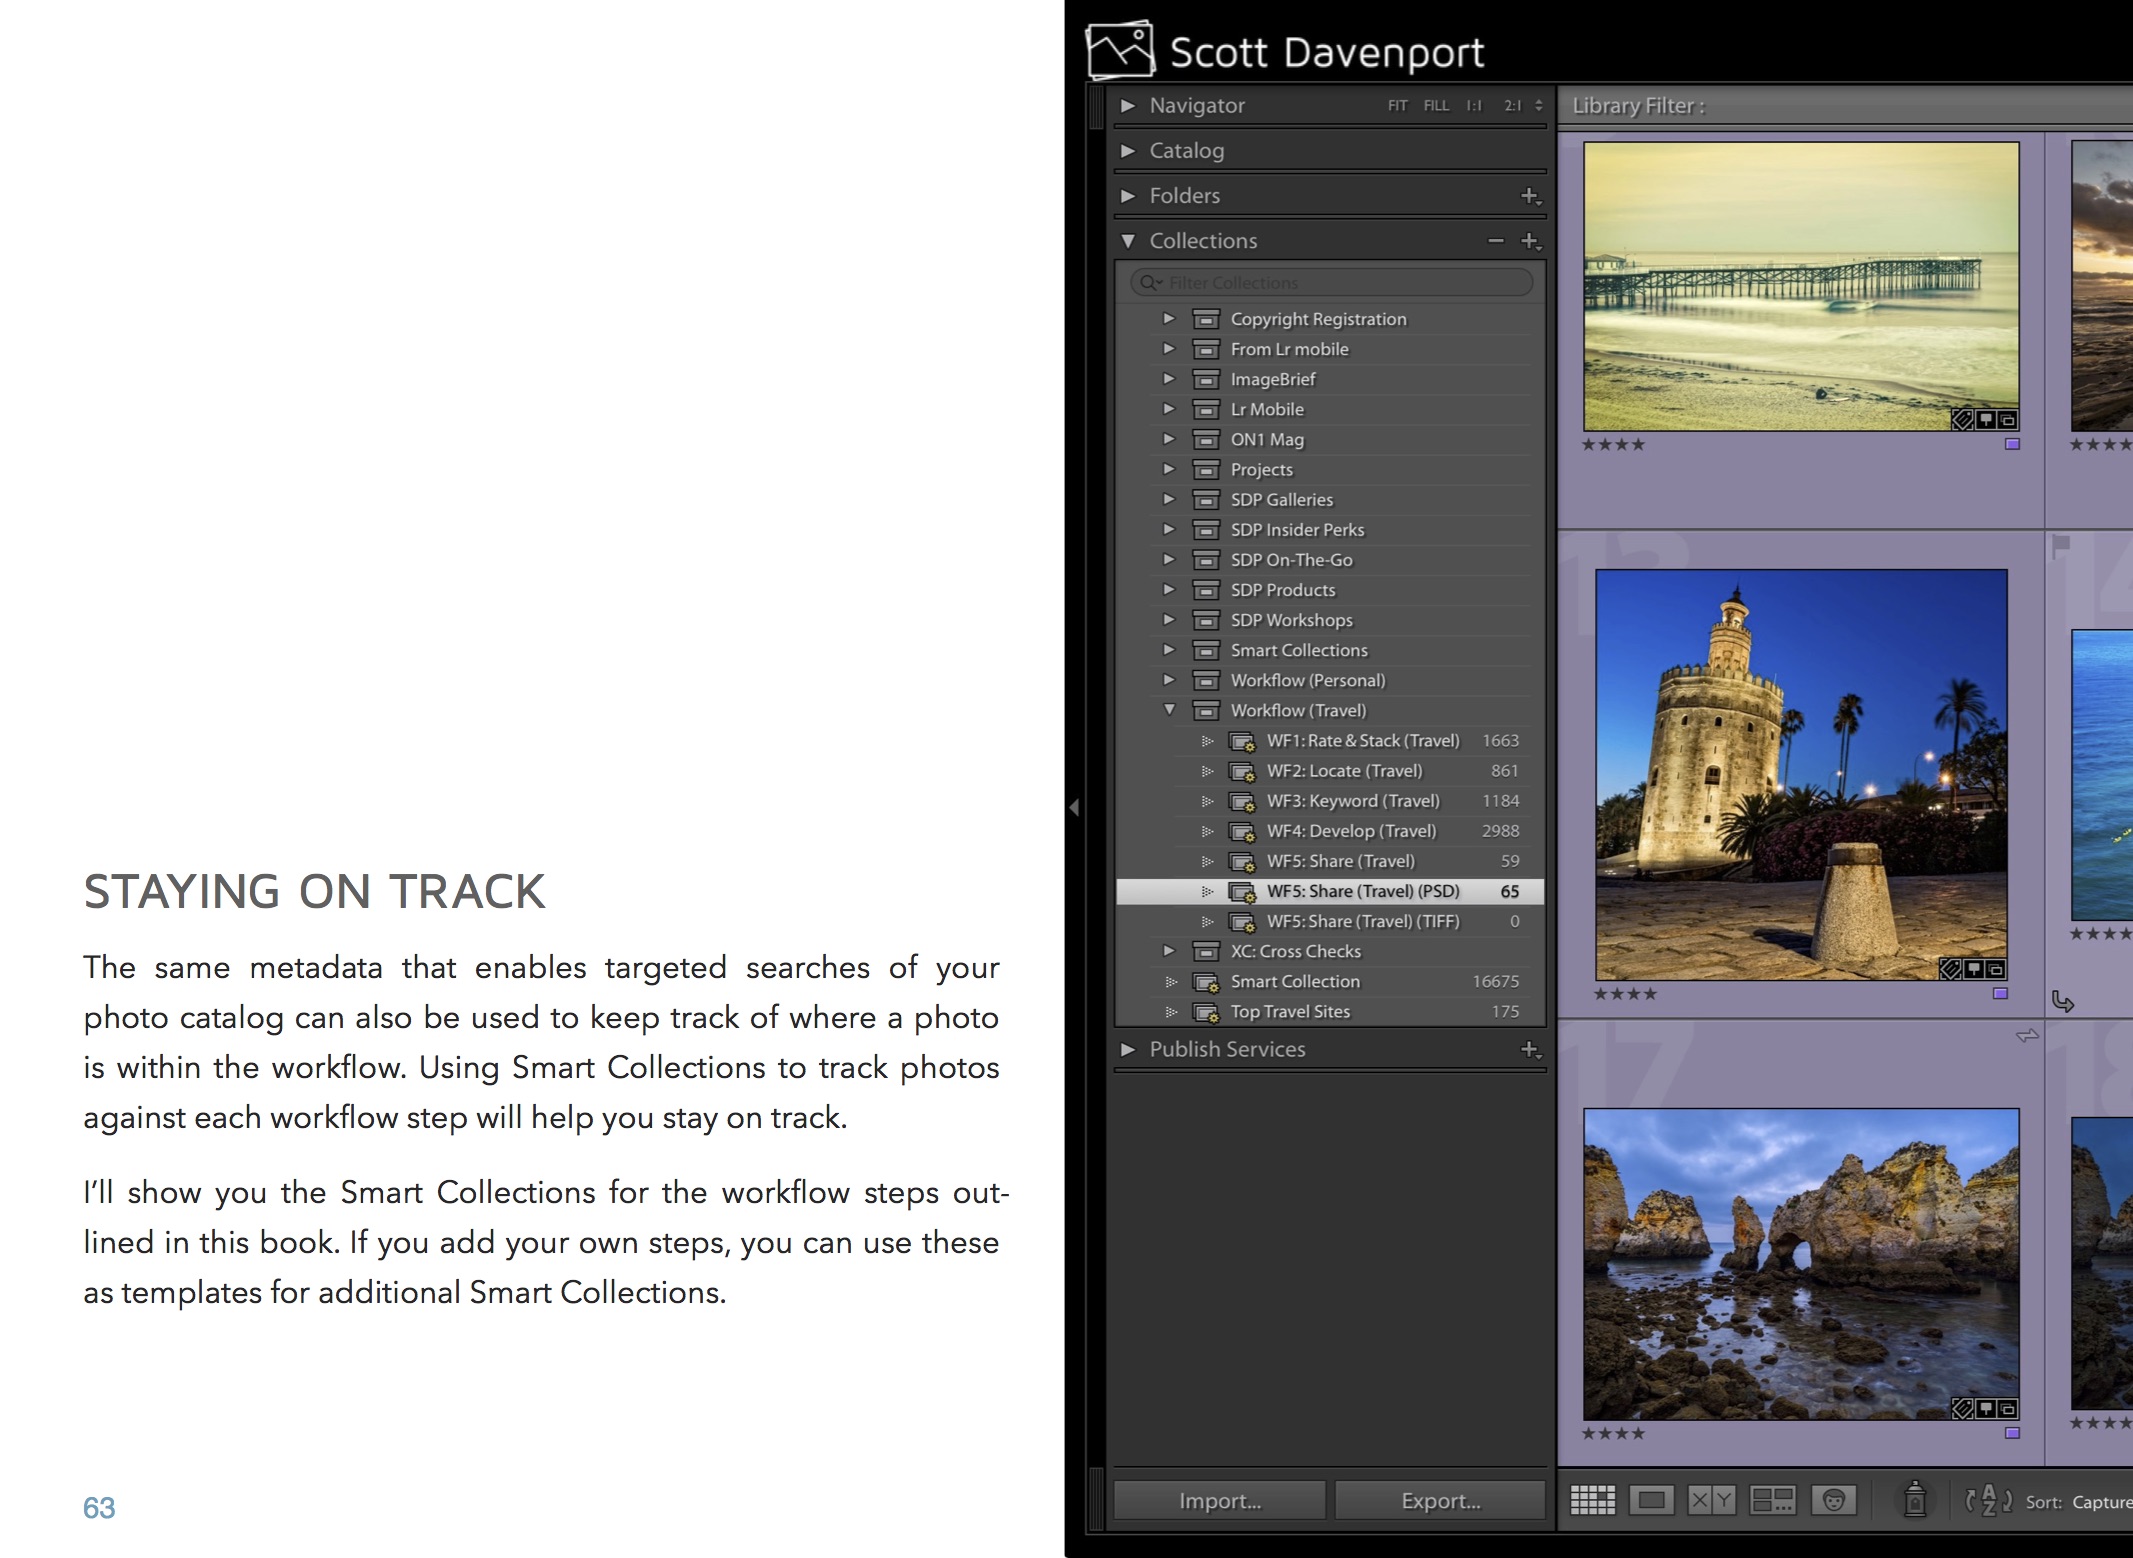
Task: Click the Export... button
Action: (1440, 1500)
